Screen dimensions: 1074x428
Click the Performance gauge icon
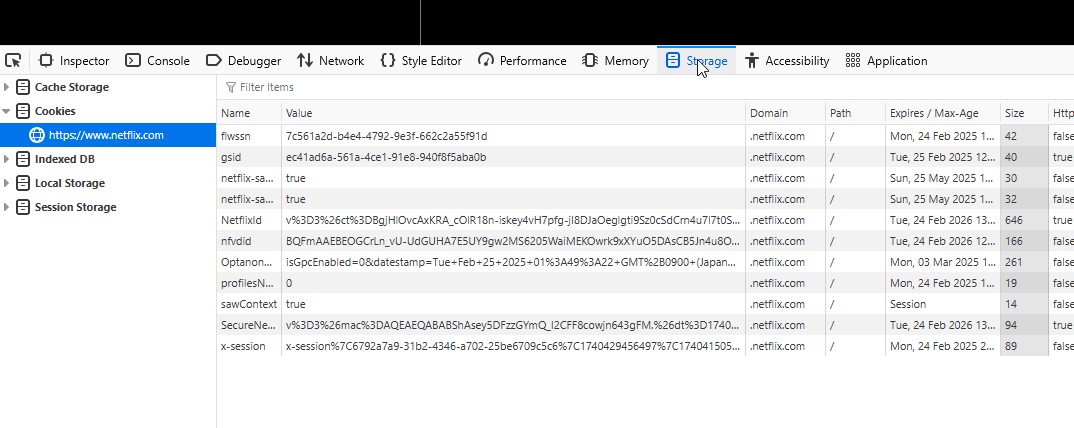(486, 60)
